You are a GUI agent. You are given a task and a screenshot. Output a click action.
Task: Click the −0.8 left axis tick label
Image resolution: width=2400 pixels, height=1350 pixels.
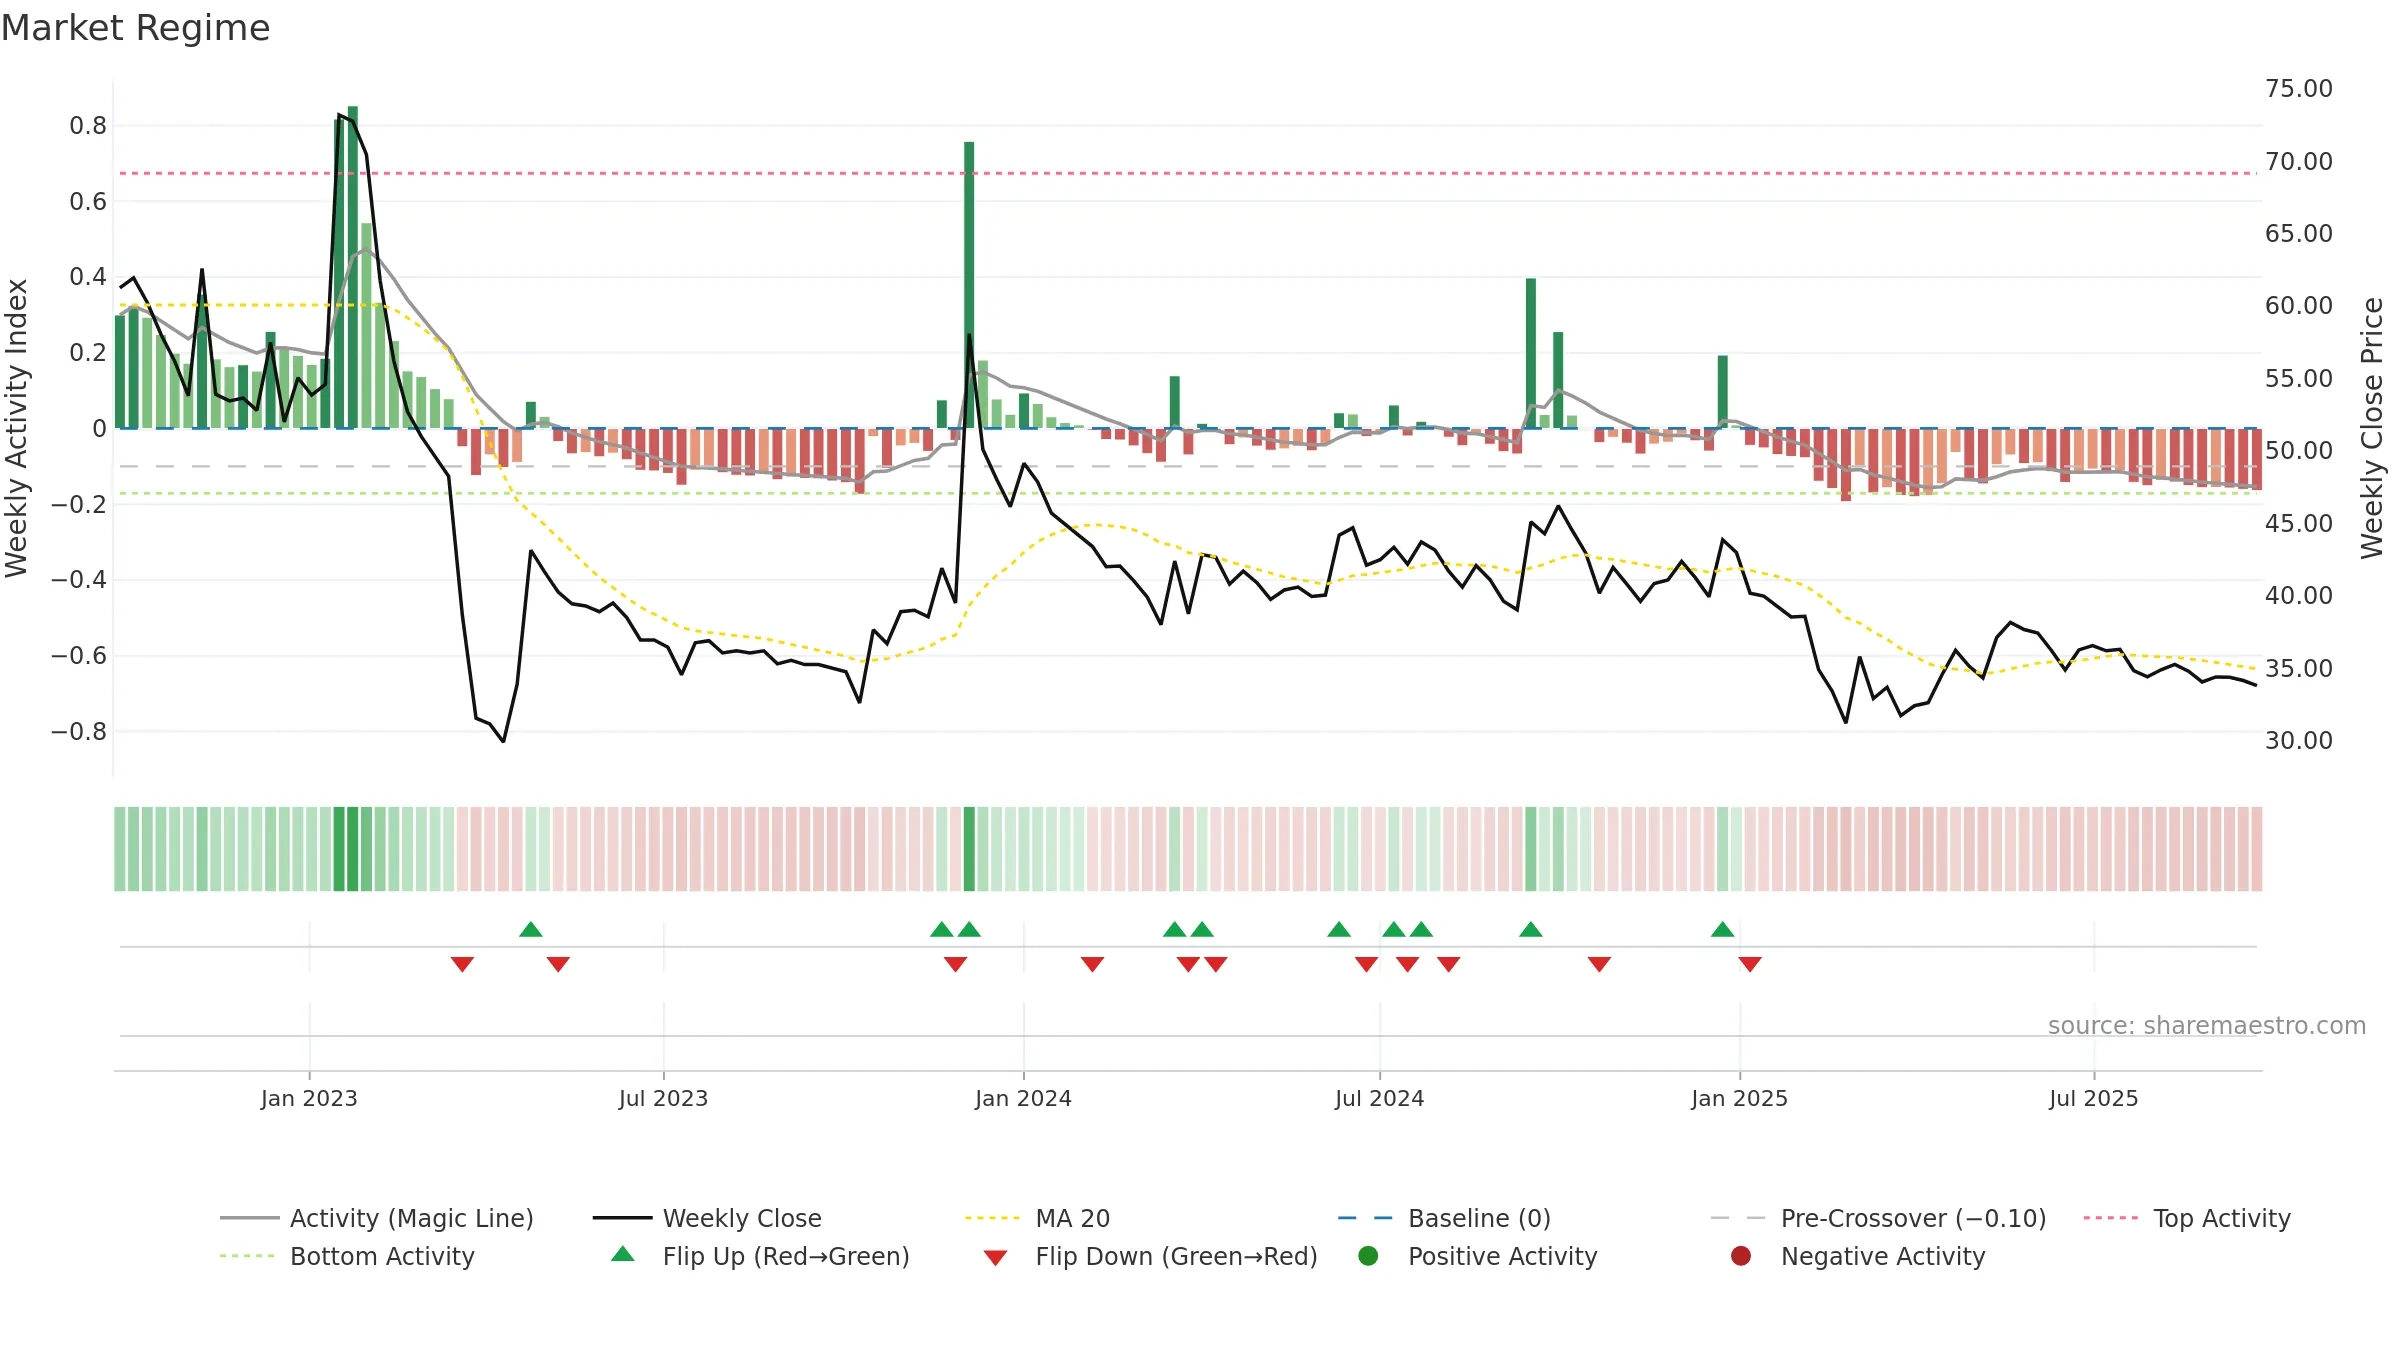click(x=79, y=732)
